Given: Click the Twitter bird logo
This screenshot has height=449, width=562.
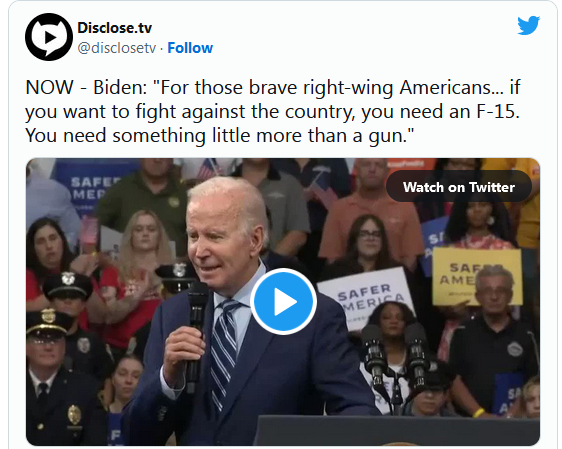Looking at the screenshot, I should 528,25.
